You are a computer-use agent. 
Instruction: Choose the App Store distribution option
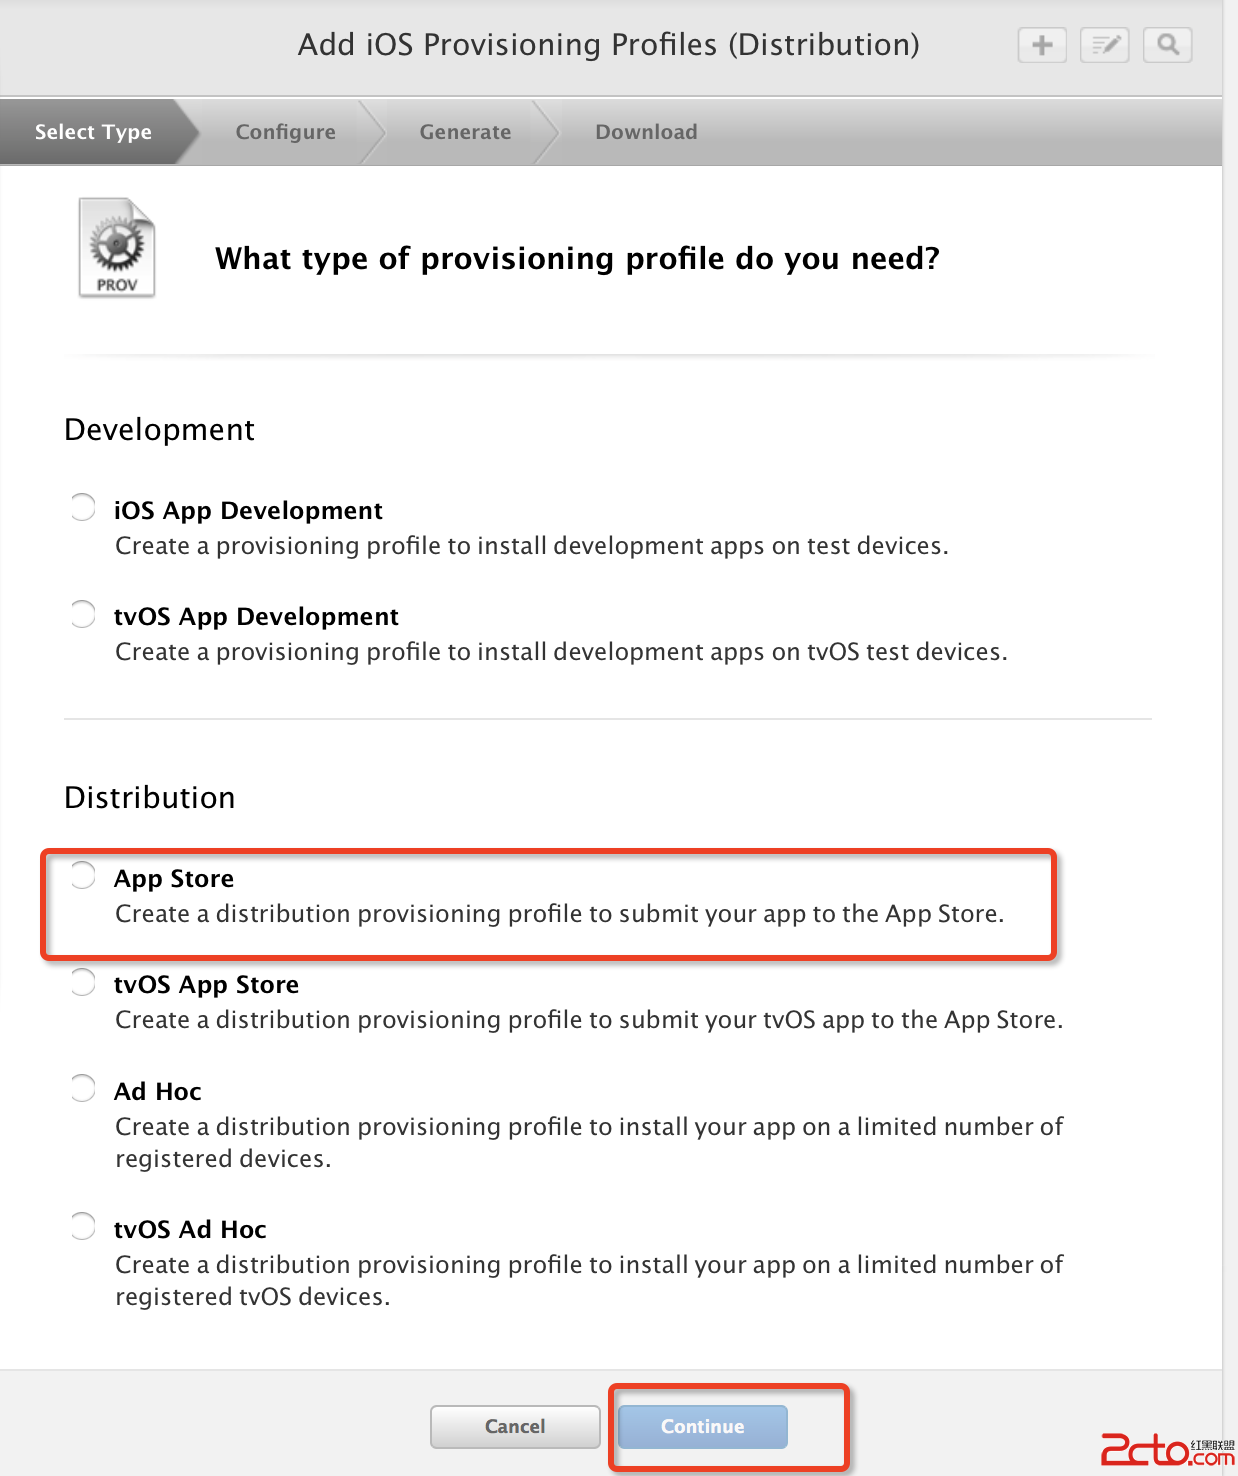(x=83, y=875)
